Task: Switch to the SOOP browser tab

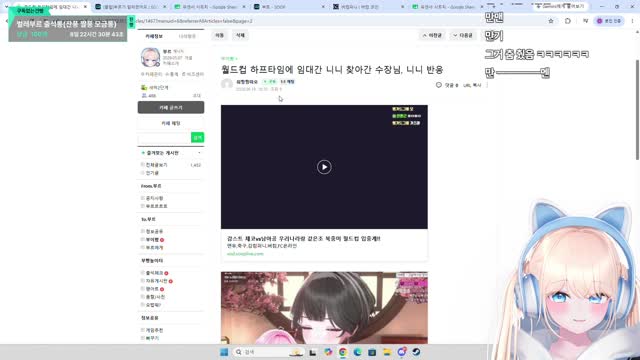Action: pyautogui.click(x=288, y=7)
